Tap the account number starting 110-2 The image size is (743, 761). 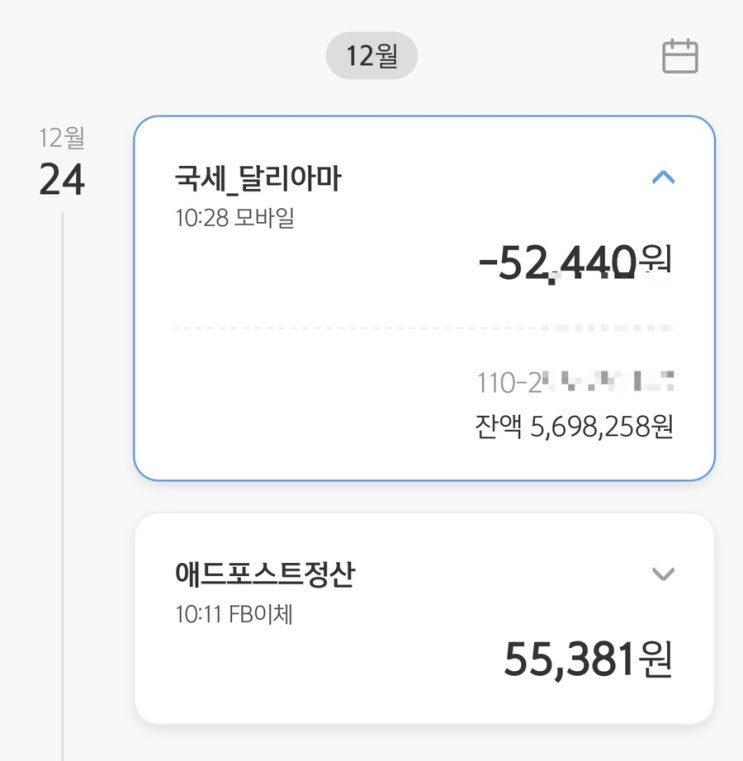point(574,381)
